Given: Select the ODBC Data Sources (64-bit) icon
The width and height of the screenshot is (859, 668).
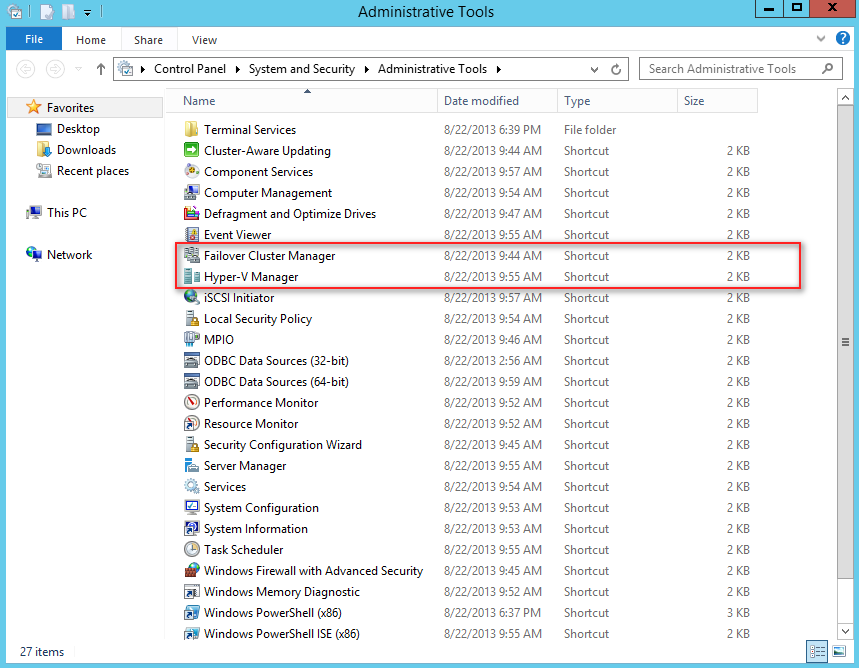Looking at the screenshot, I should pos(191,381).
